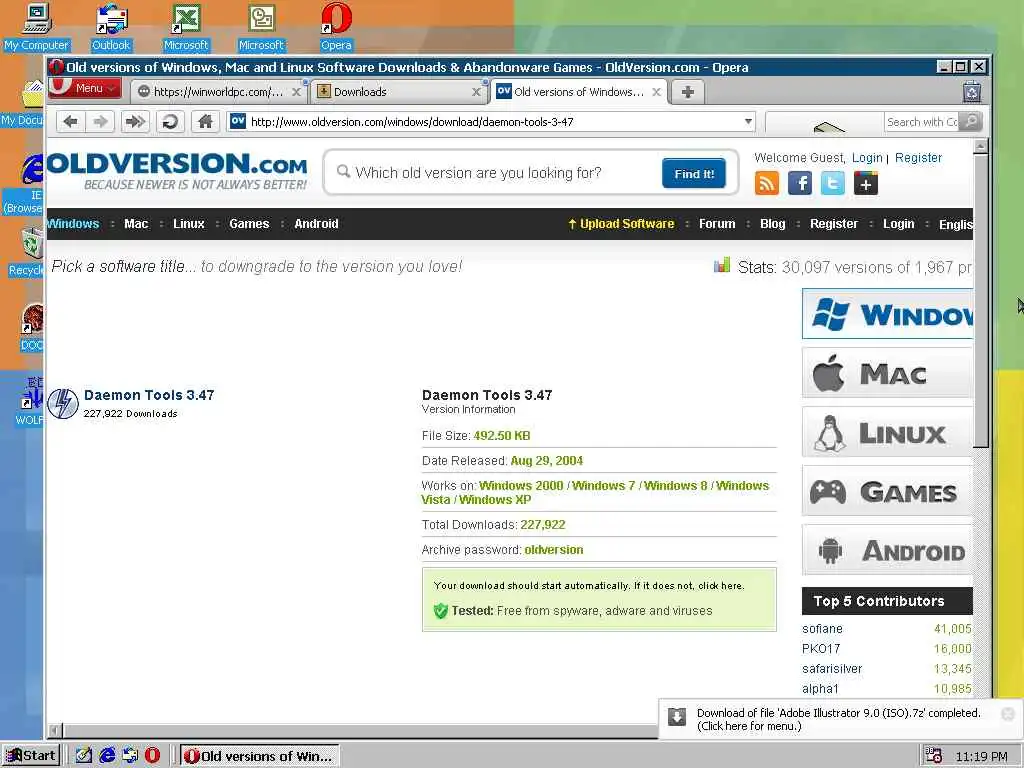This screenshot has width=1024, height=768.
Task: Click the Windows 7 compatibility link
Action: (x=603, y=486)
